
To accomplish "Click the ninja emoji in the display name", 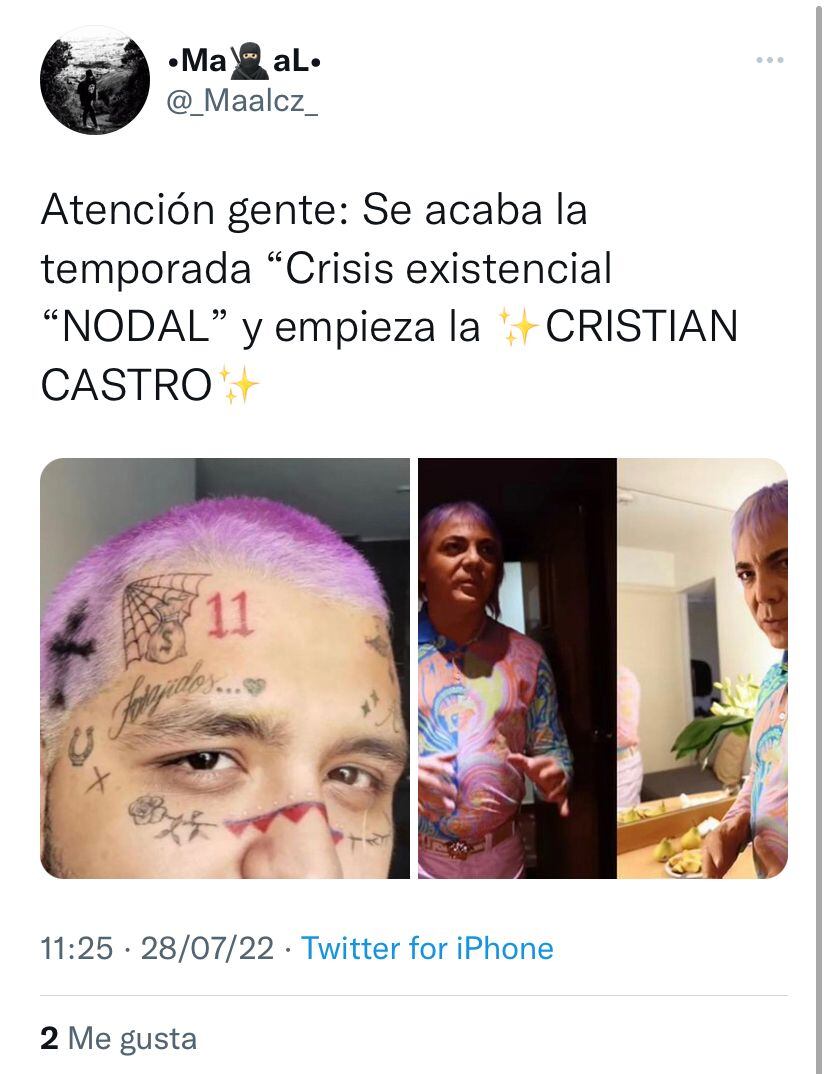I will click(249, 61).
